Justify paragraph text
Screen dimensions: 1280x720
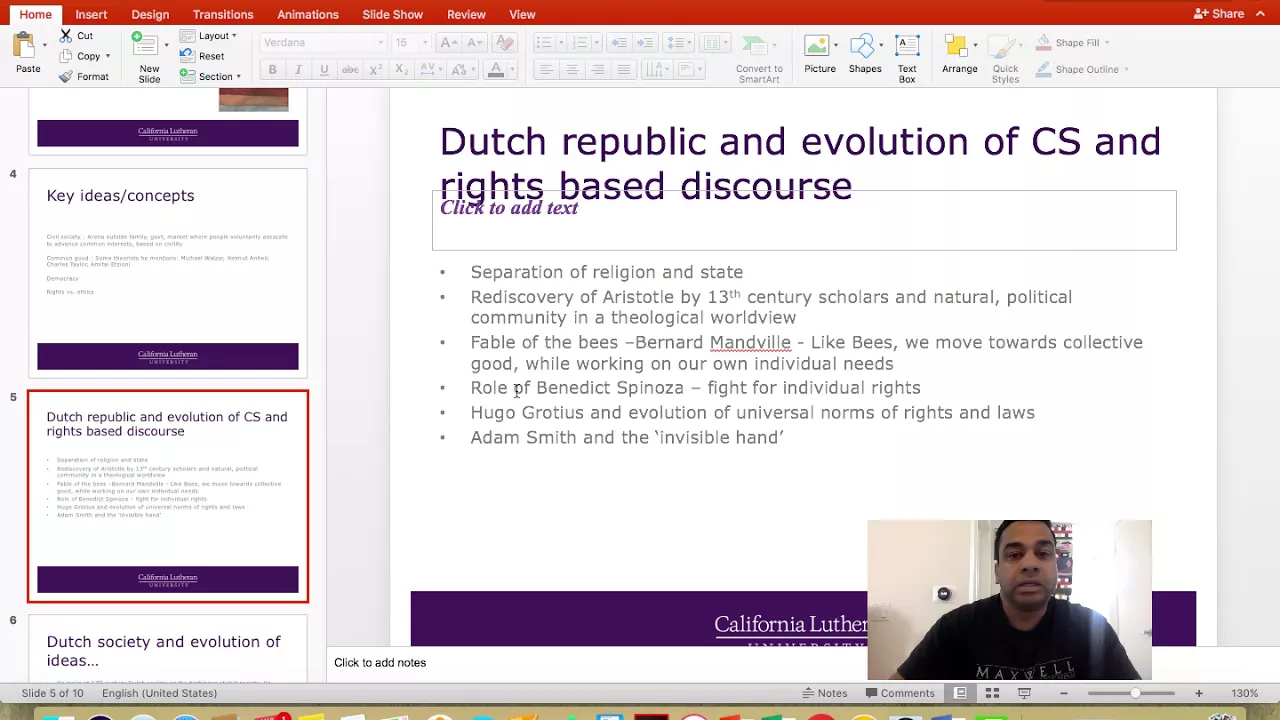pos(623,70)
